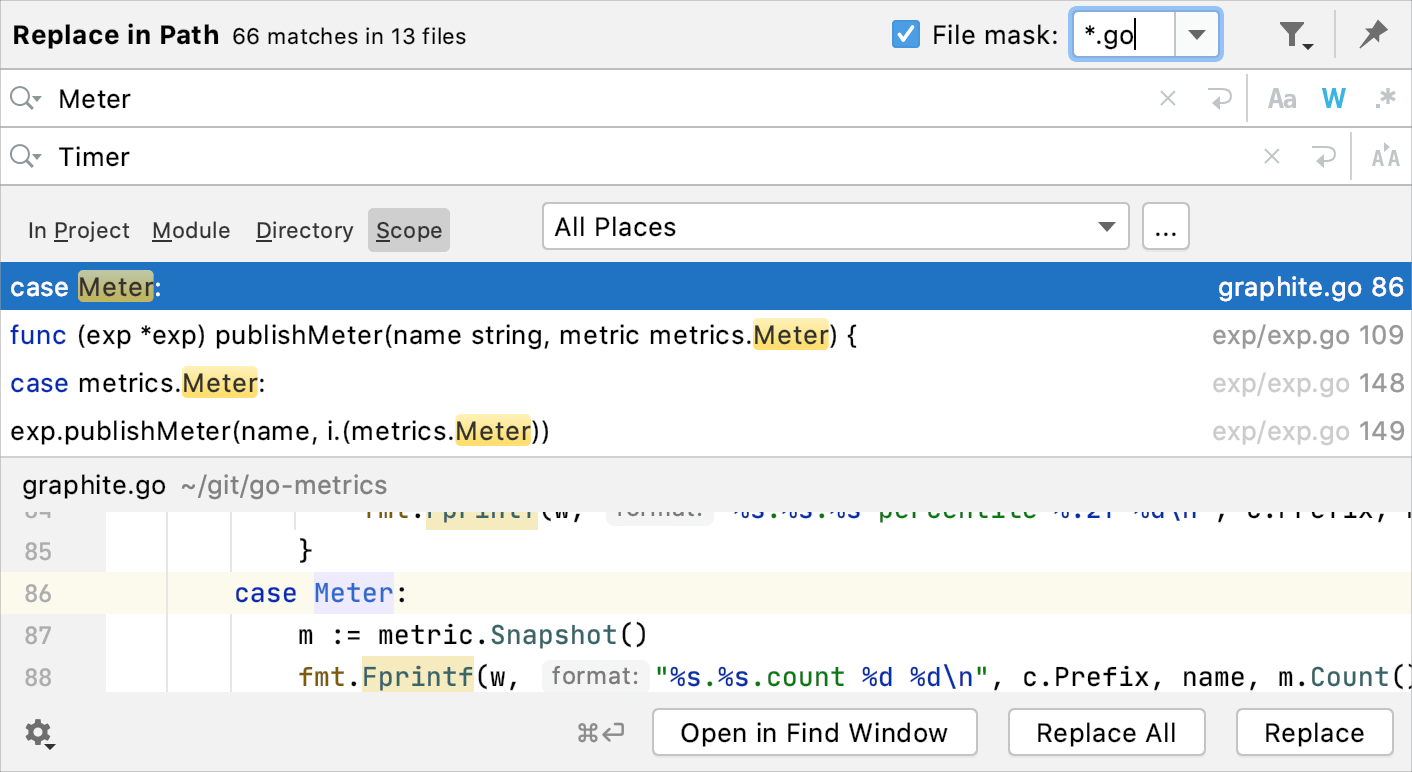Clear the Meter search field
Viewport: 1412px width, 772px height.
click(1167, 97)
